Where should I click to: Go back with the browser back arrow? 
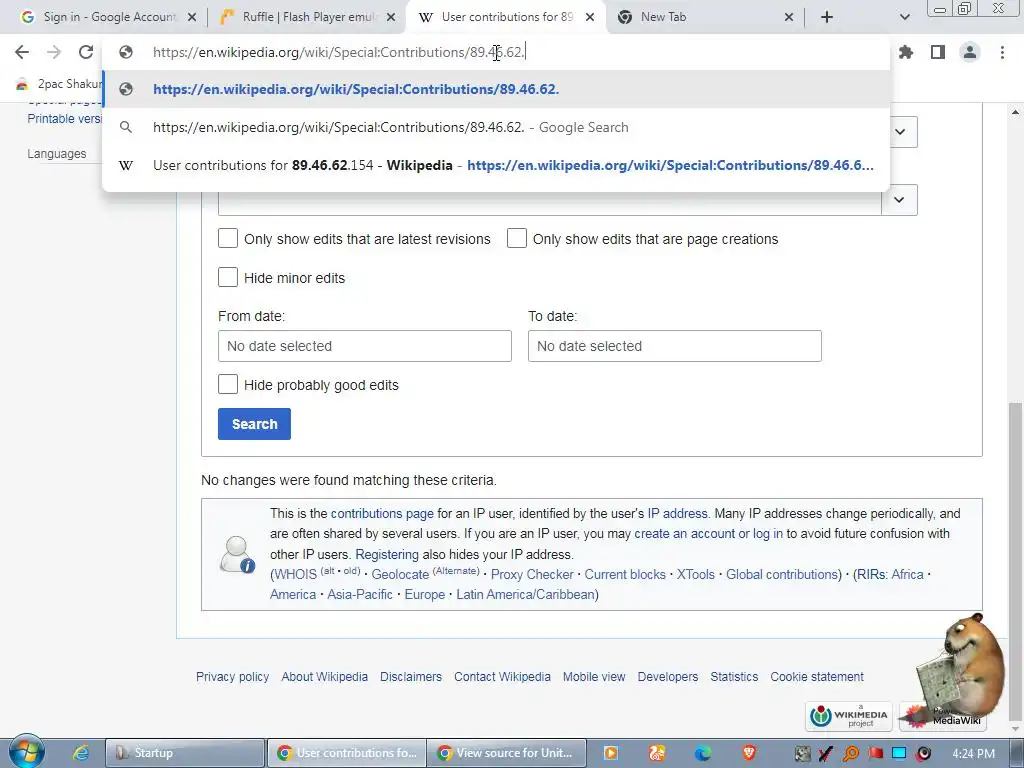[x=22, y=52]
